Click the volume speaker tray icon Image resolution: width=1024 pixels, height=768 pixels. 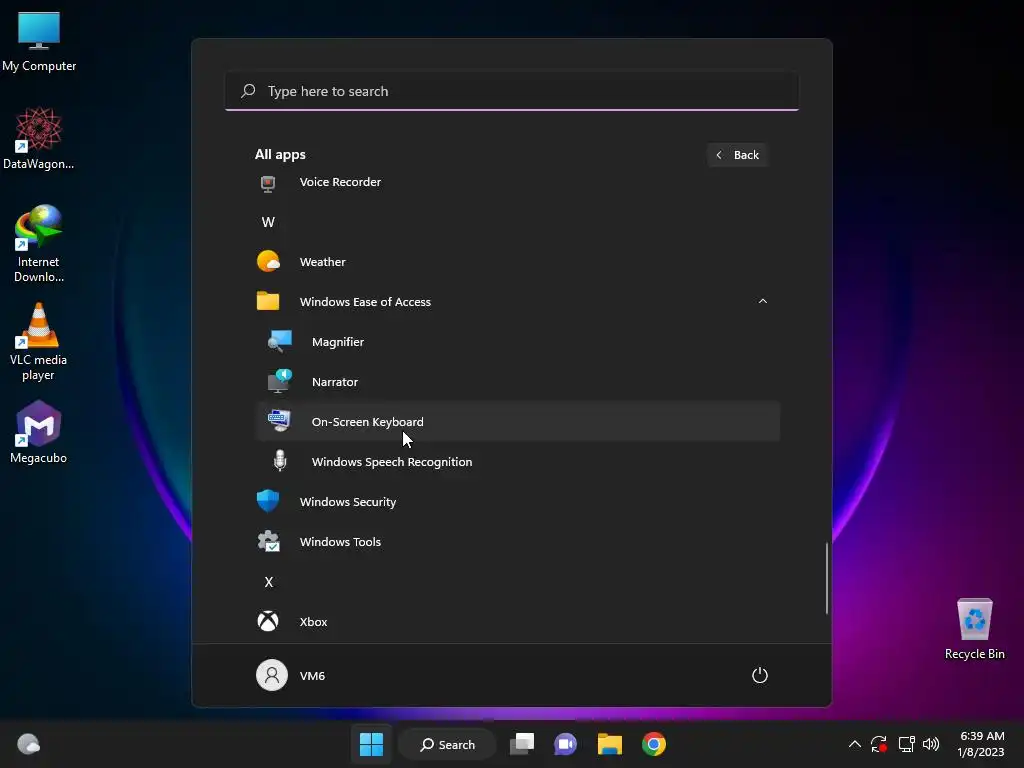(931, 744)
